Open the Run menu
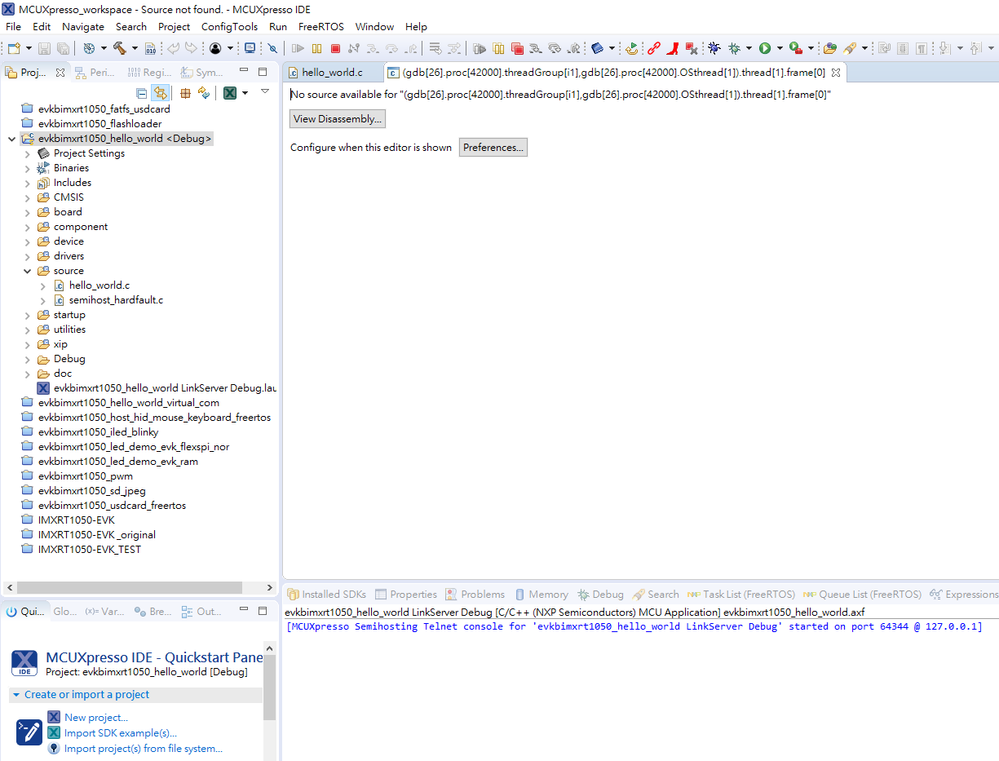This screenshot has width=999, height=761. (278, 27)
